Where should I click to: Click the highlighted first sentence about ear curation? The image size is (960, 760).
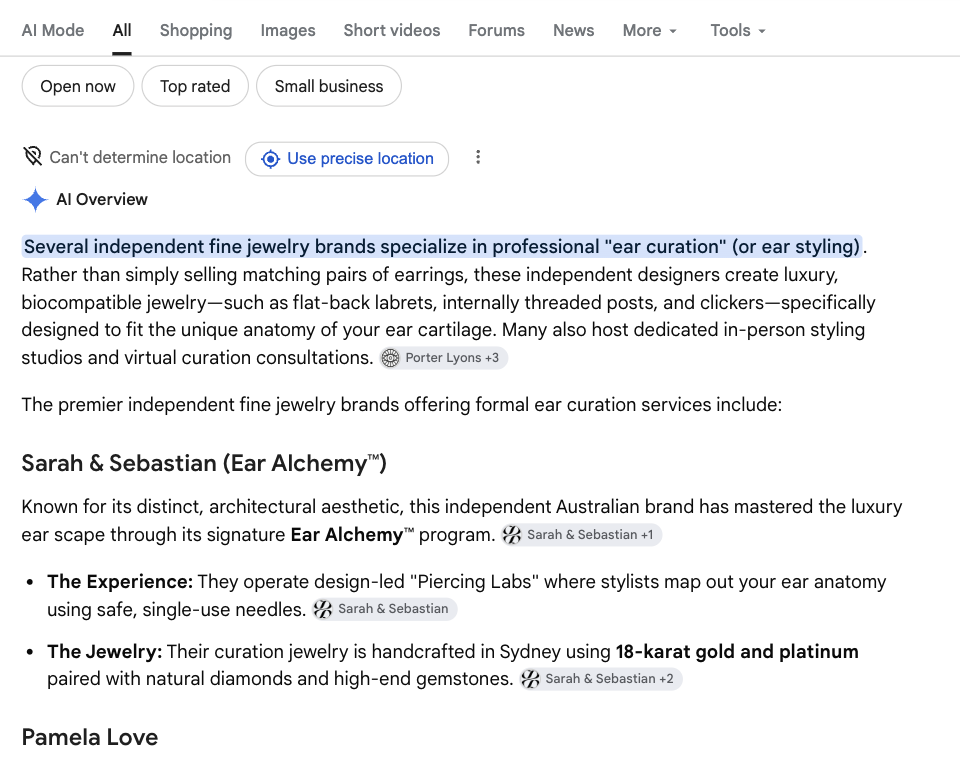click(442, 246)
